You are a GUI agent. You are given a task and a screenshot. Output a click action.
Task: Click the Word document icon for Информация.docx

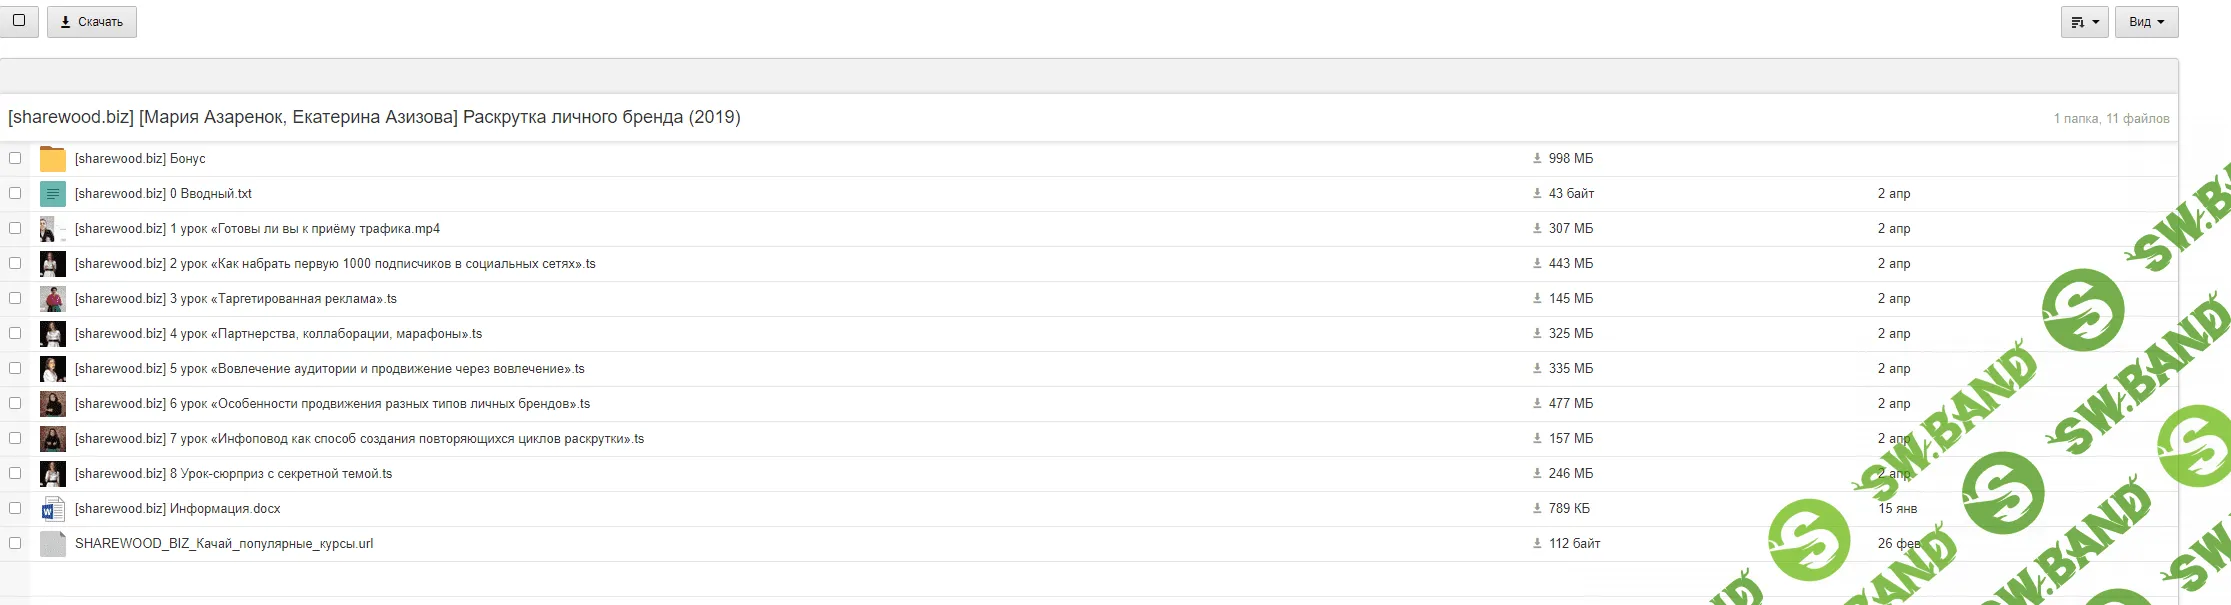[52, 509]
